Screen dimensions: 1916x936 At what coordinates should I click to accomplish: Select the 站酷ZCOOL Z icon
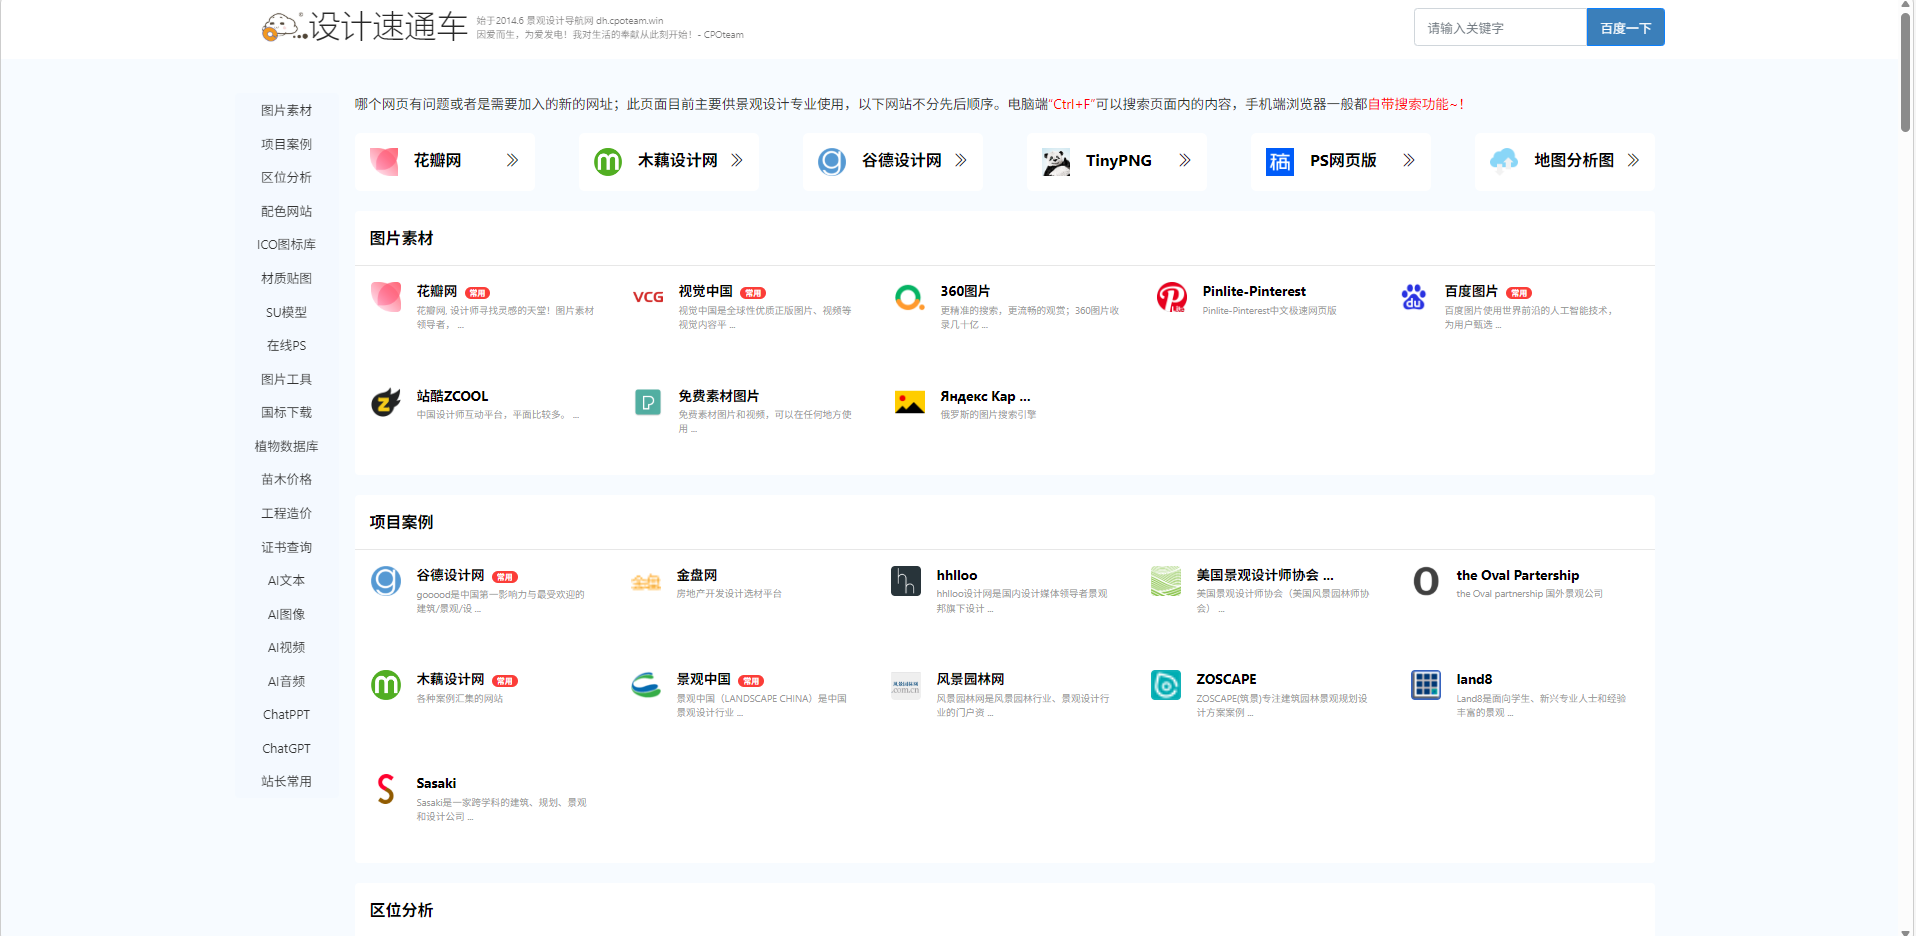tap(386, 402)
